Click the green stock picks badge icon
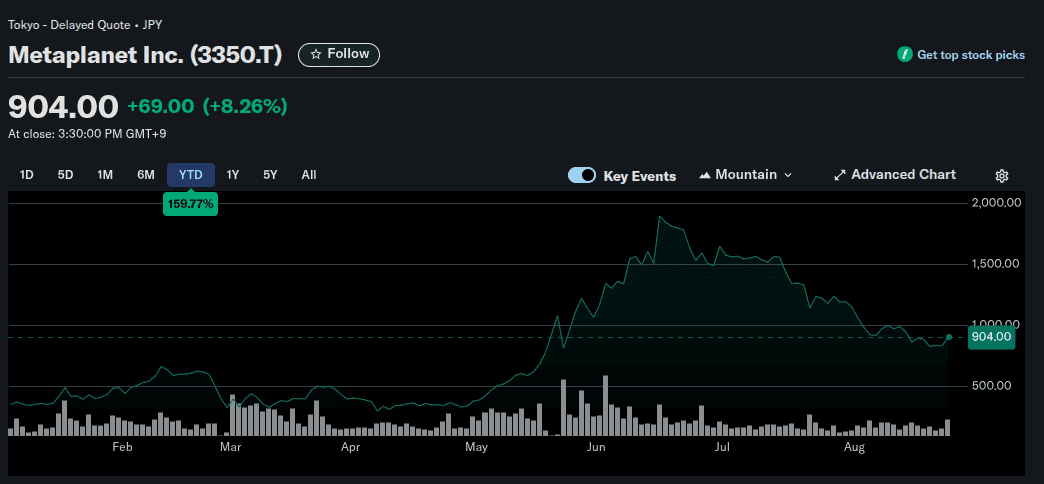 [904, 55]
